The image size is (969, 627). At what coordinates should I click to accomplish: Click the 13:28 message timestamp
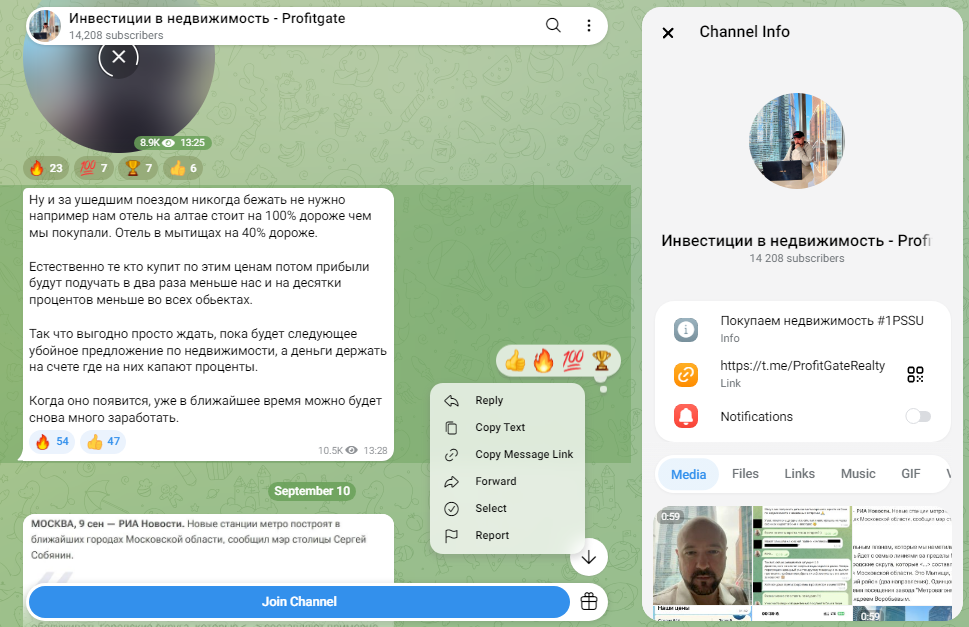375,450
